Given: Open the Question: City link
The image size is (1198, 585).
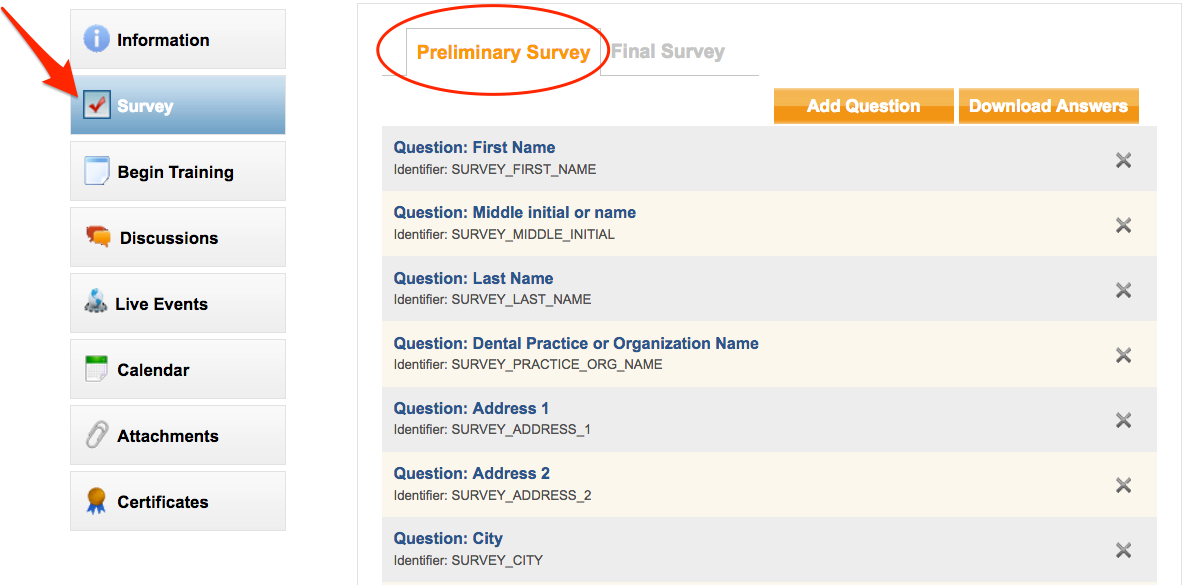Looking at the screenshot, I should (x=448, y=538).
